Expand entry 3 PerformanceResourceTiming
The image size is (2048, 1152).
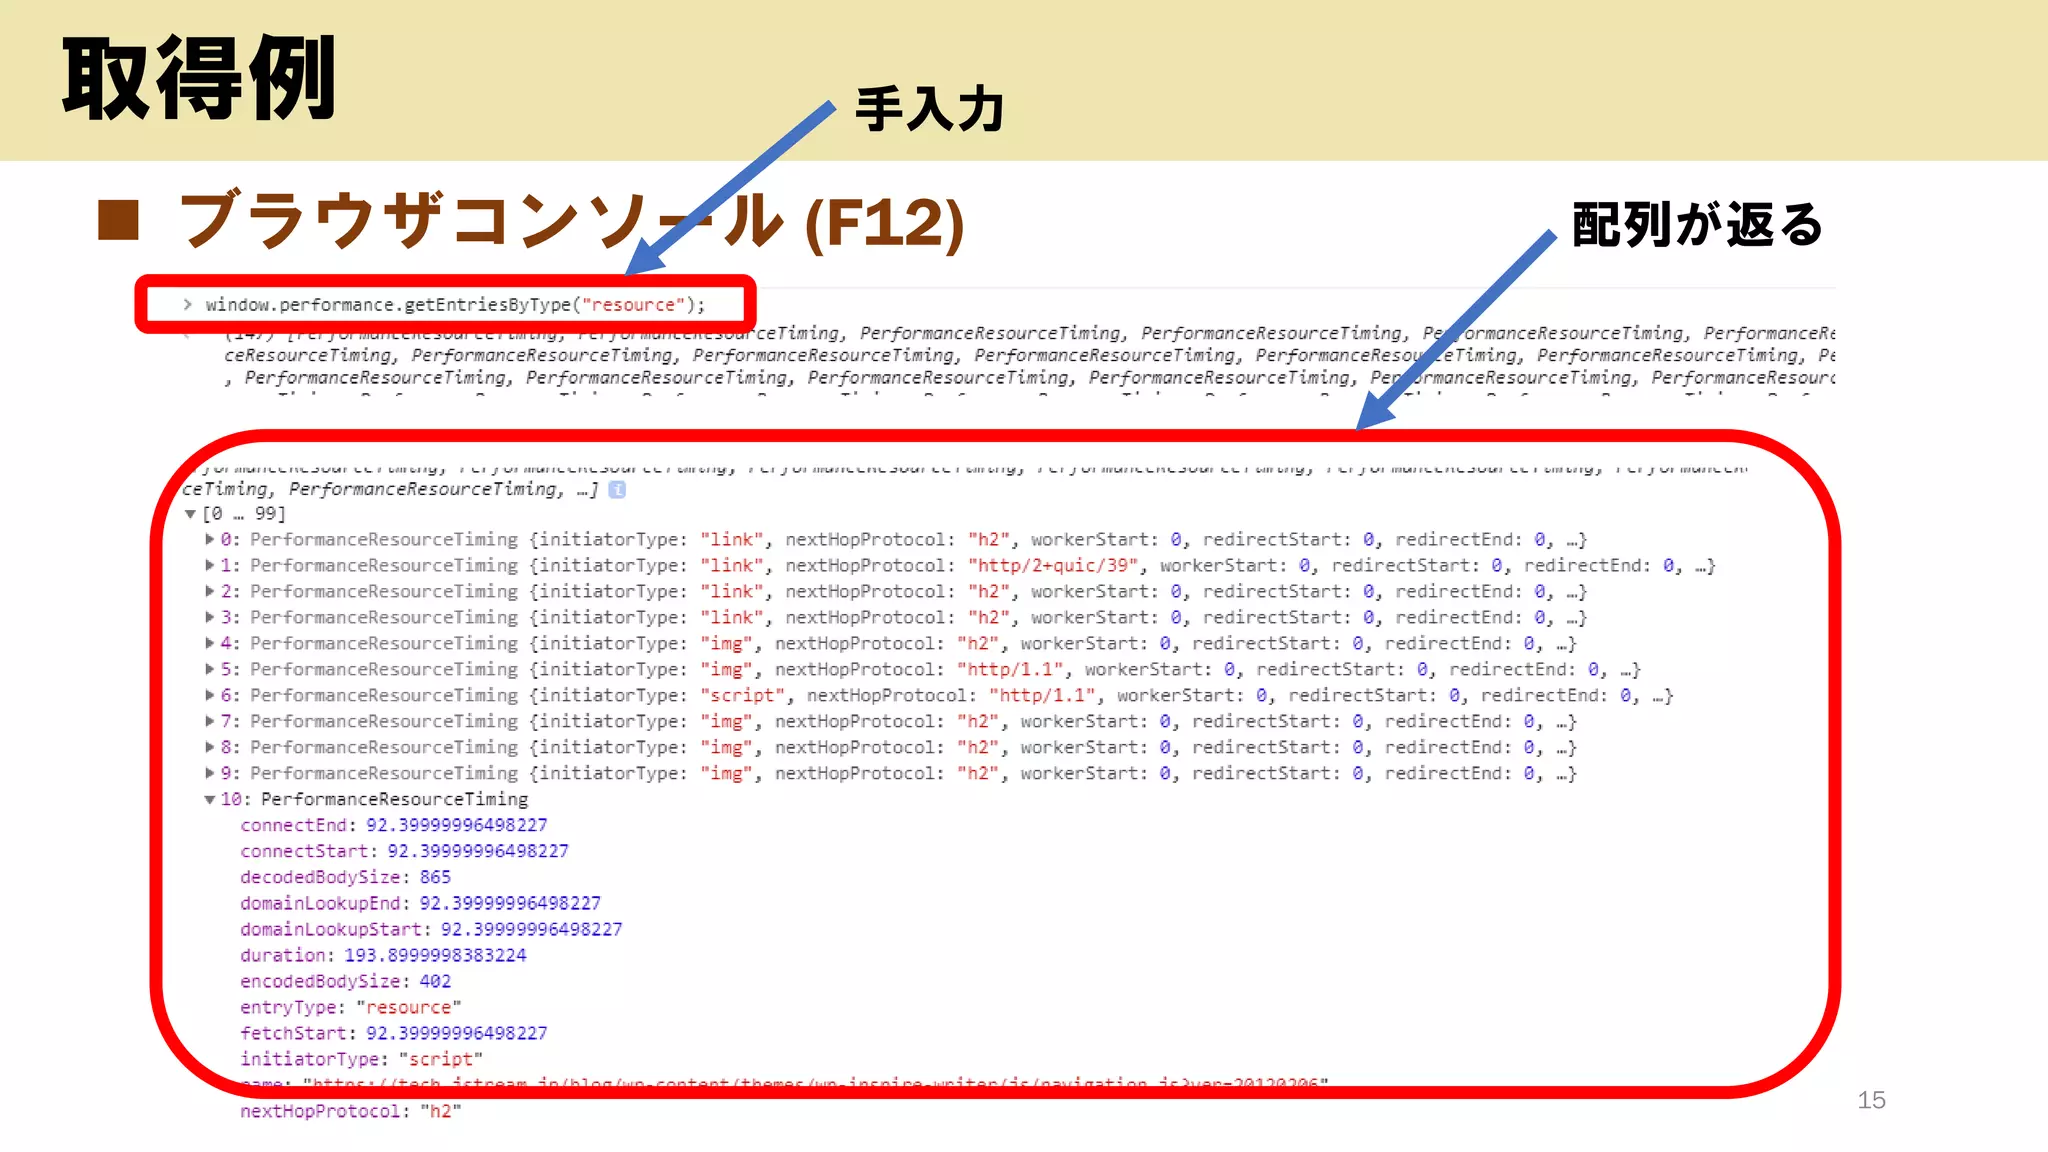pos(210,618)
